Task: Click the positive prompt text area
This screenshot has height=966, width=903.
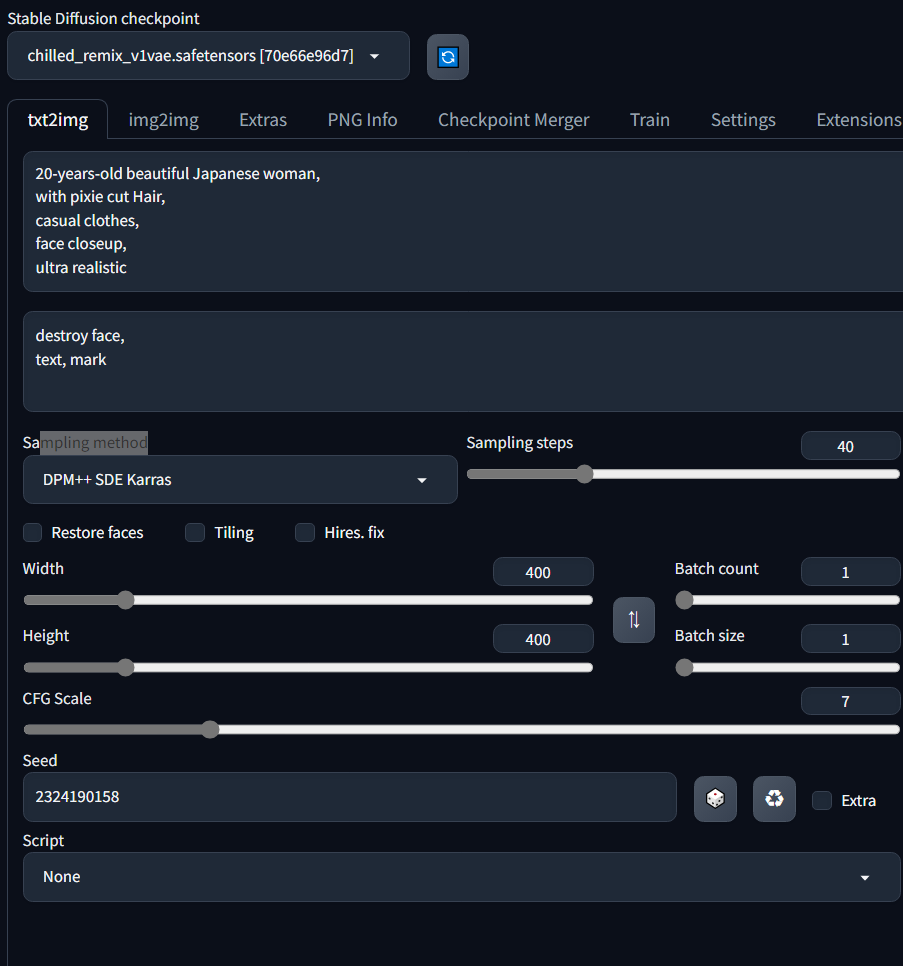Action: point(463,221)
